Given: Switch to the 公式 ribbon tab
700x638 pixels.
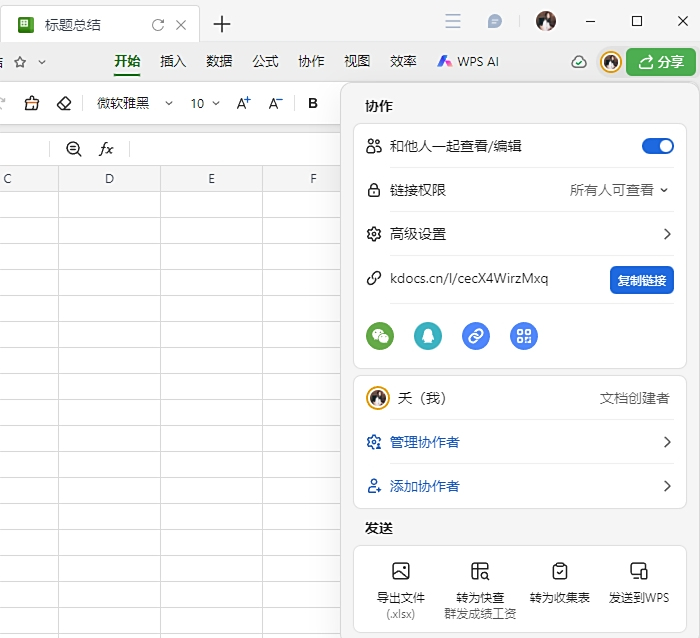Looking at the screenshot, I should pos(265,61).
